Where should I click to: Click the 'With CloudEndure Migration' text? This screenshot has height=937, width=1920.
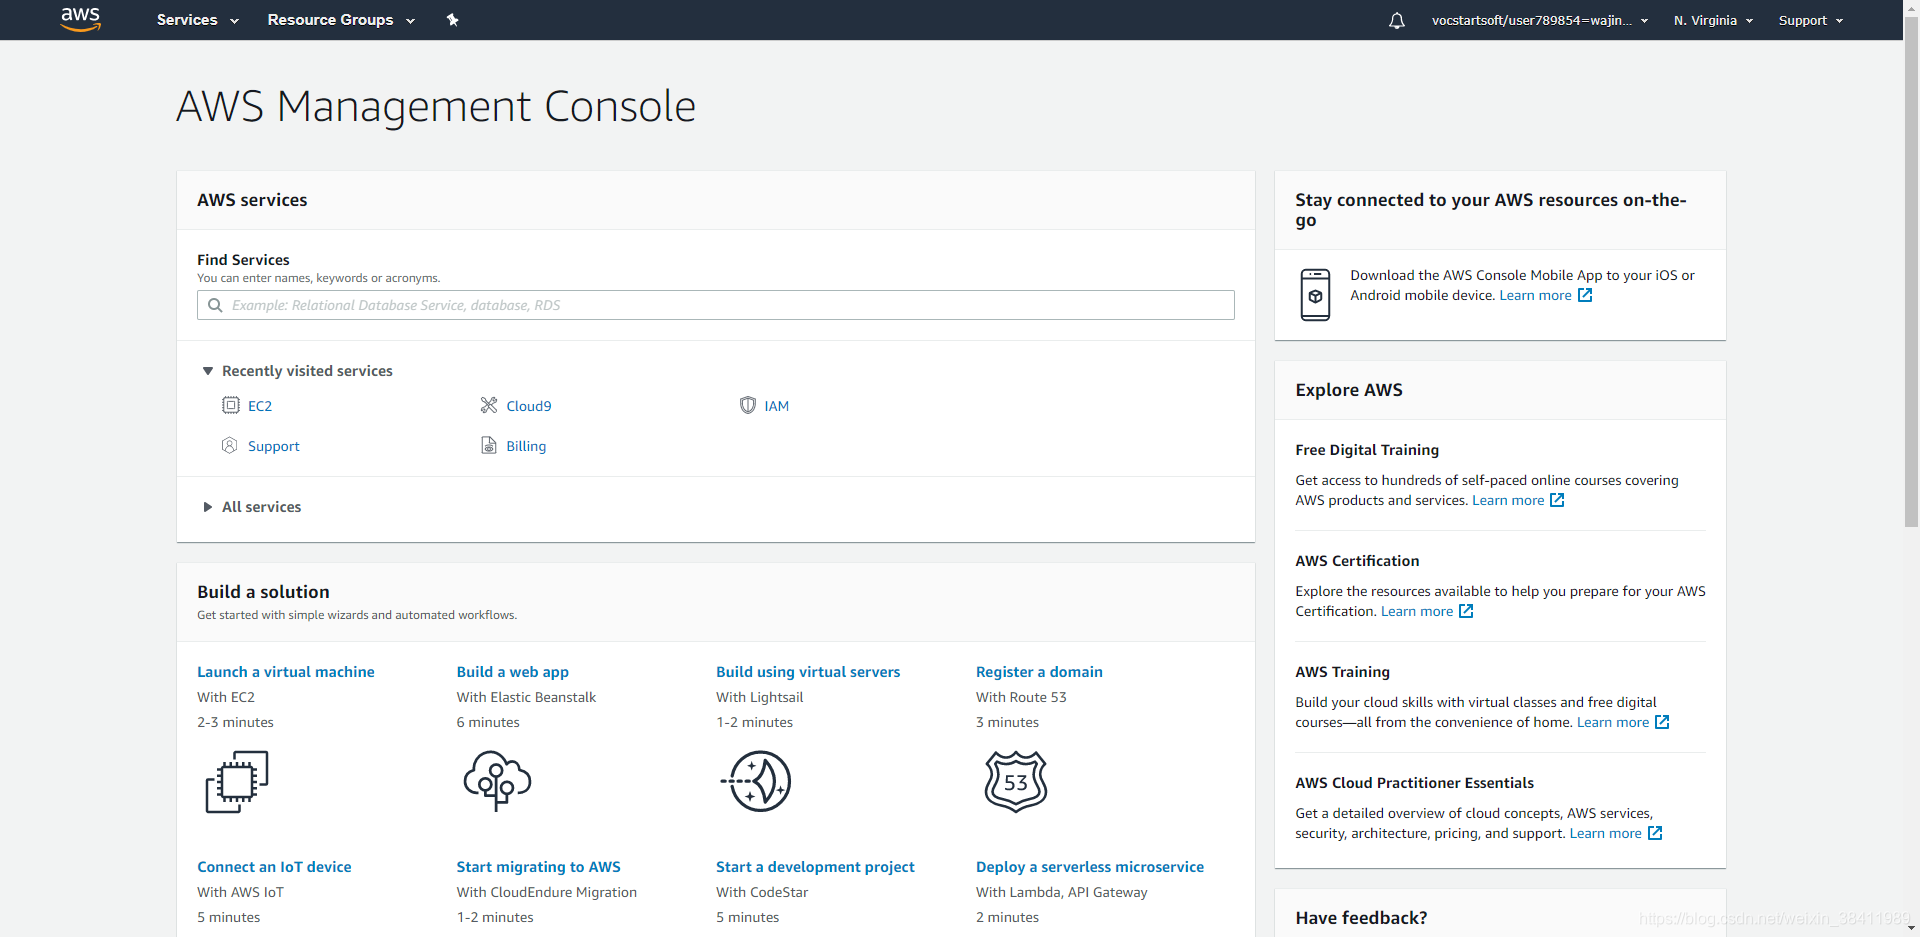tap(547, 892)
